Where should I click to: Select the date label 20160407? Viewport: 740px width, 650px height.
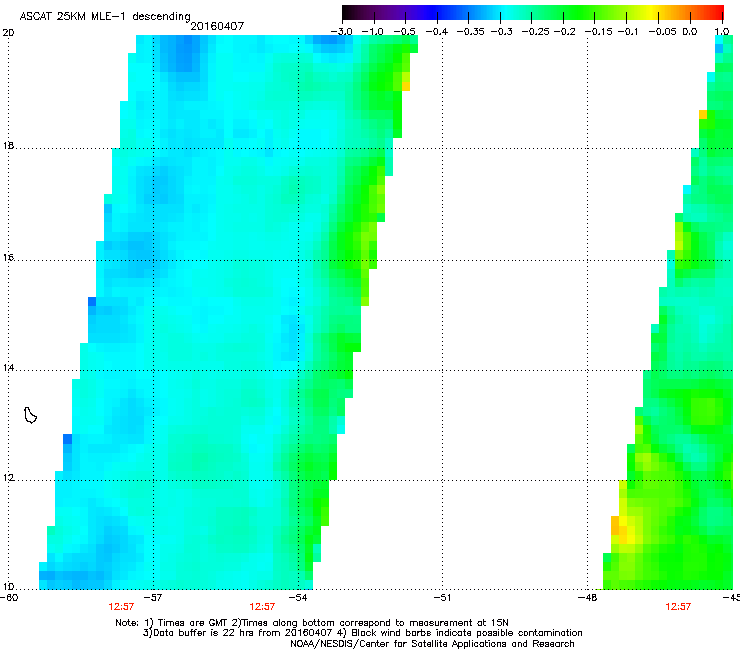pos(217,26)
